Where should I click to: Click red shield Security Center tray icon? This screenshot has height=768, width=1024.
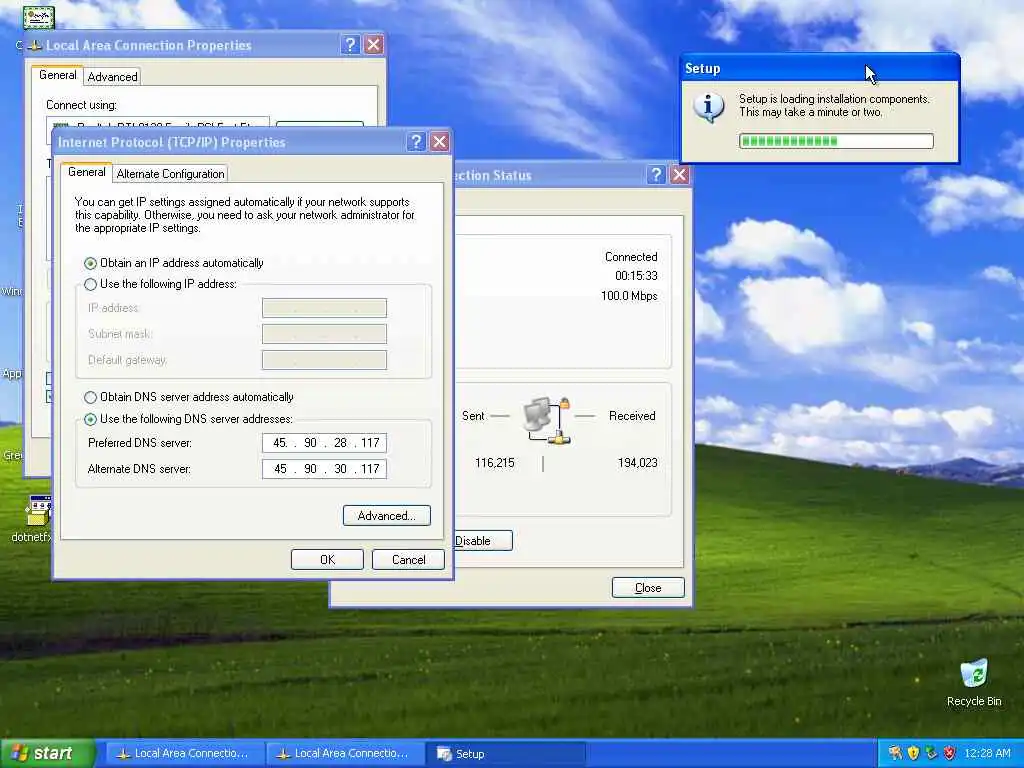950,753
